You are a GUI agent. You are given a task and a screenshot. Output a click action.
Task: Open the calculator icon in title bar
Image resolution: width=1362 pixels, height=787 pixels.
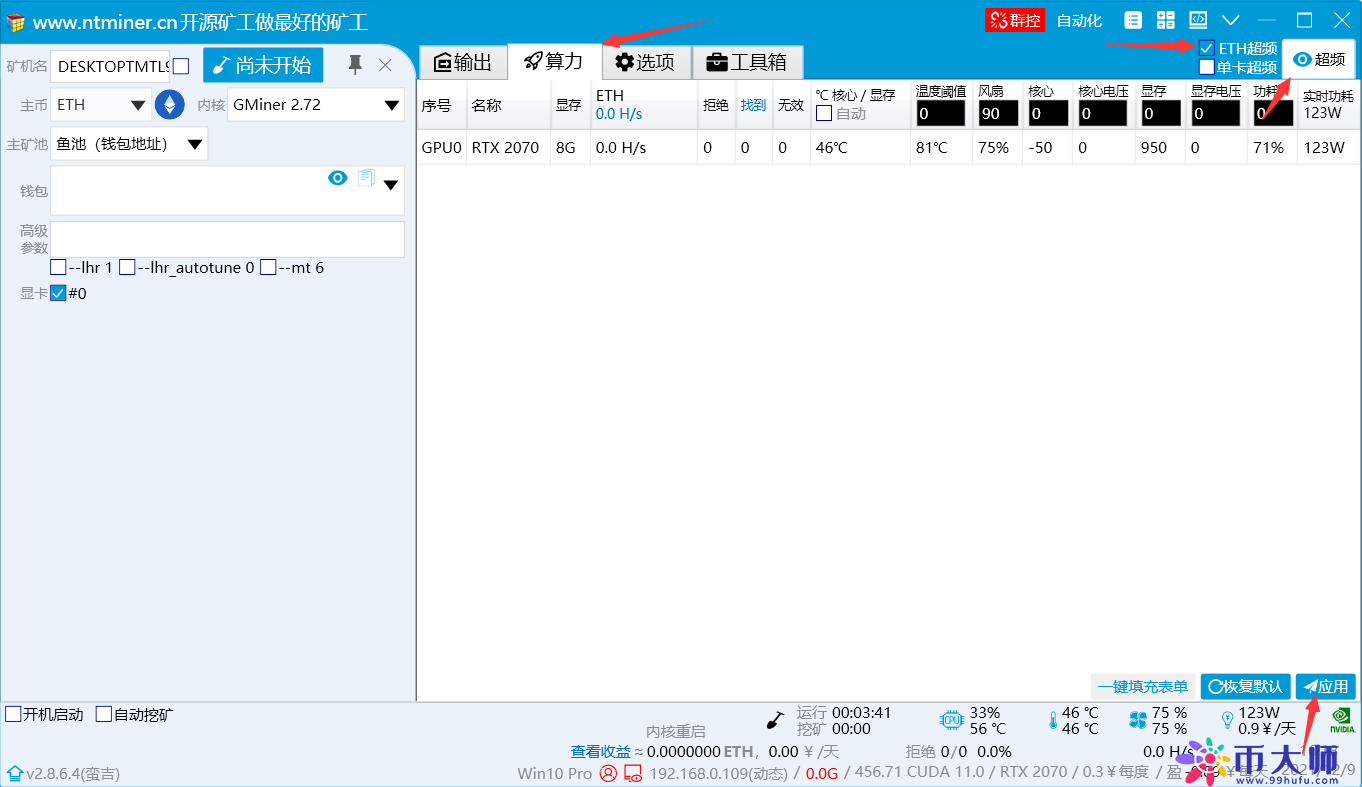click(x=1165, y=20)
